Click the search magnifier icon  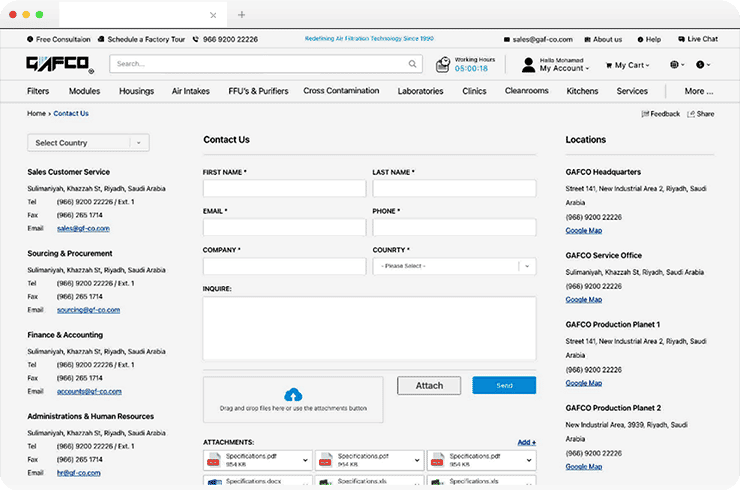coord(412,64)
